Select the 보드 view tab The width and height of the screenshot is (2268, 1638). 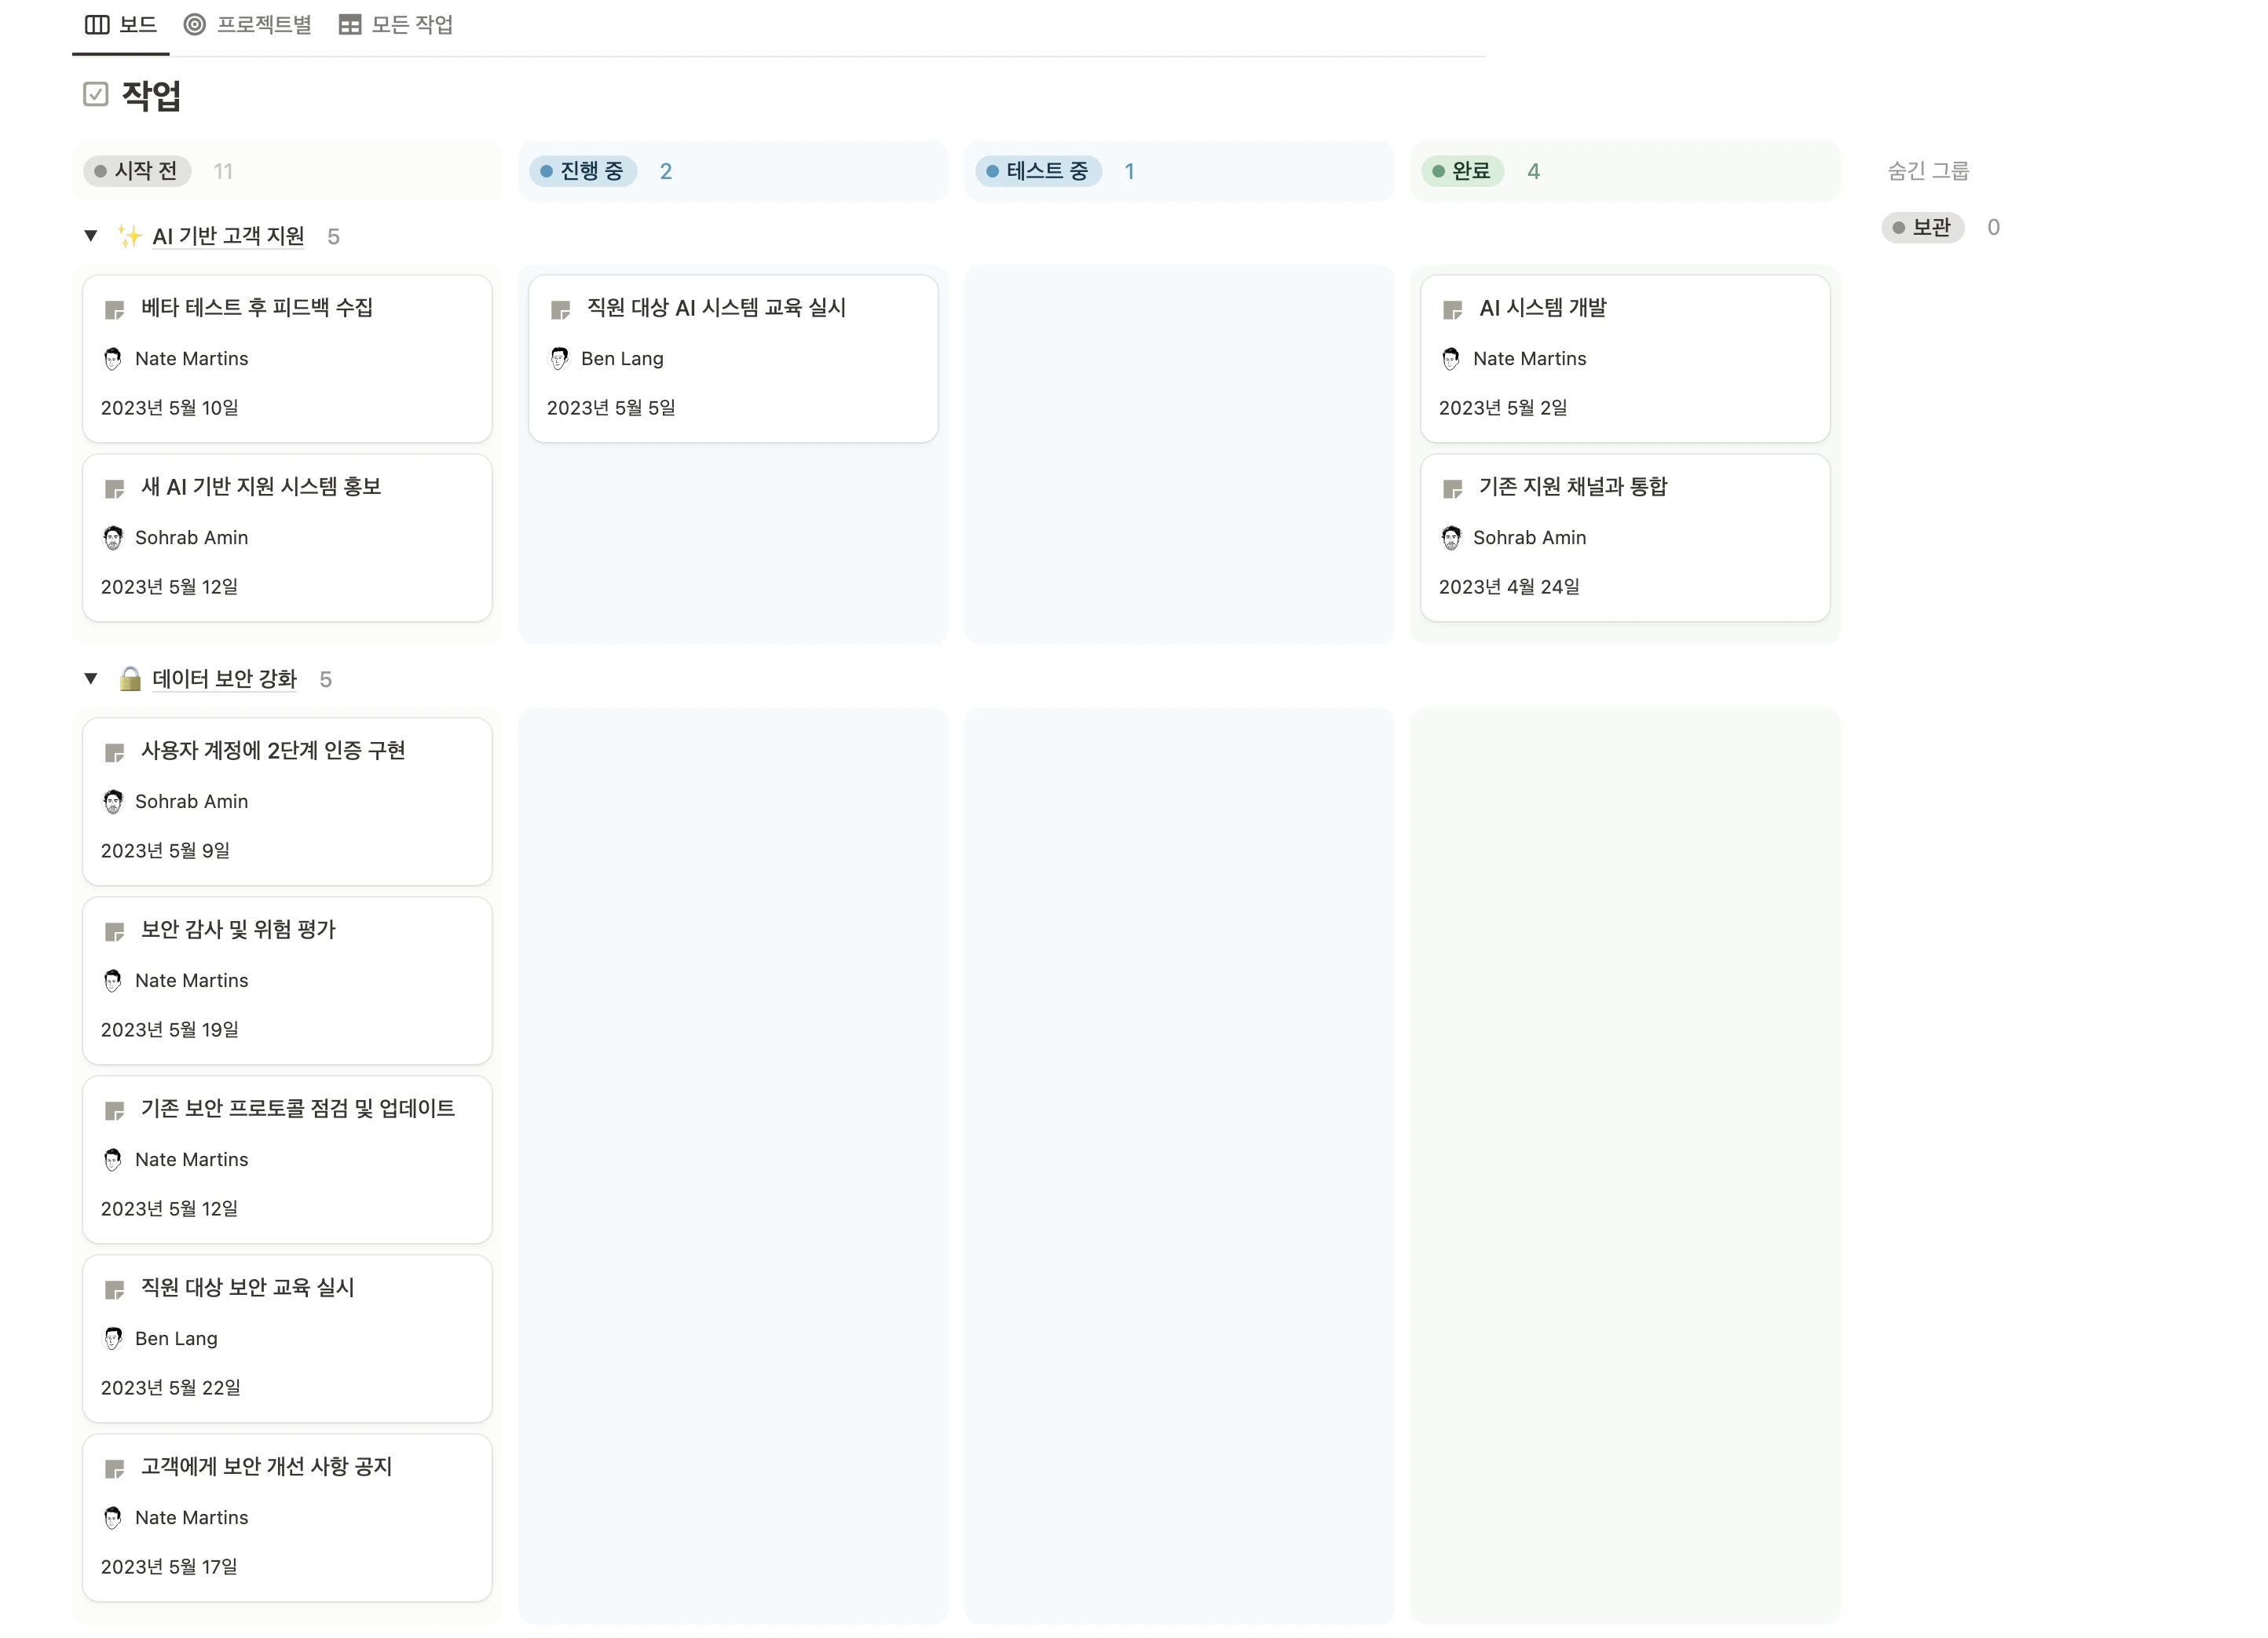pyautogui.click(x=121, y=25)
